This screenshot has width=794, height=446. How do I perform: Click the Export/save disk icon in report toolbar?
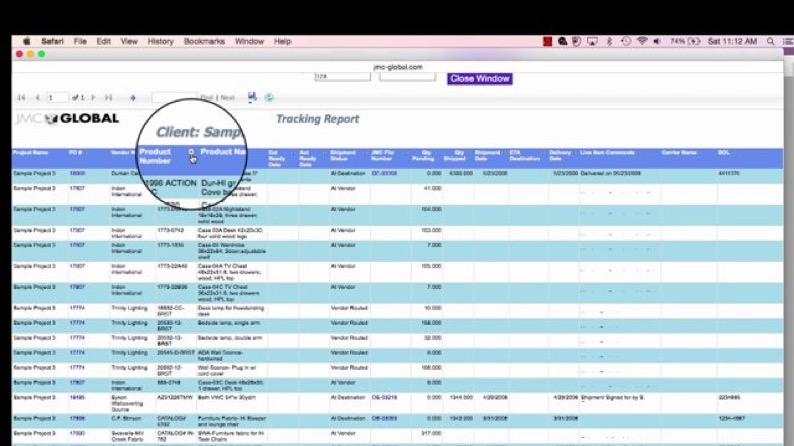[252, 97]
